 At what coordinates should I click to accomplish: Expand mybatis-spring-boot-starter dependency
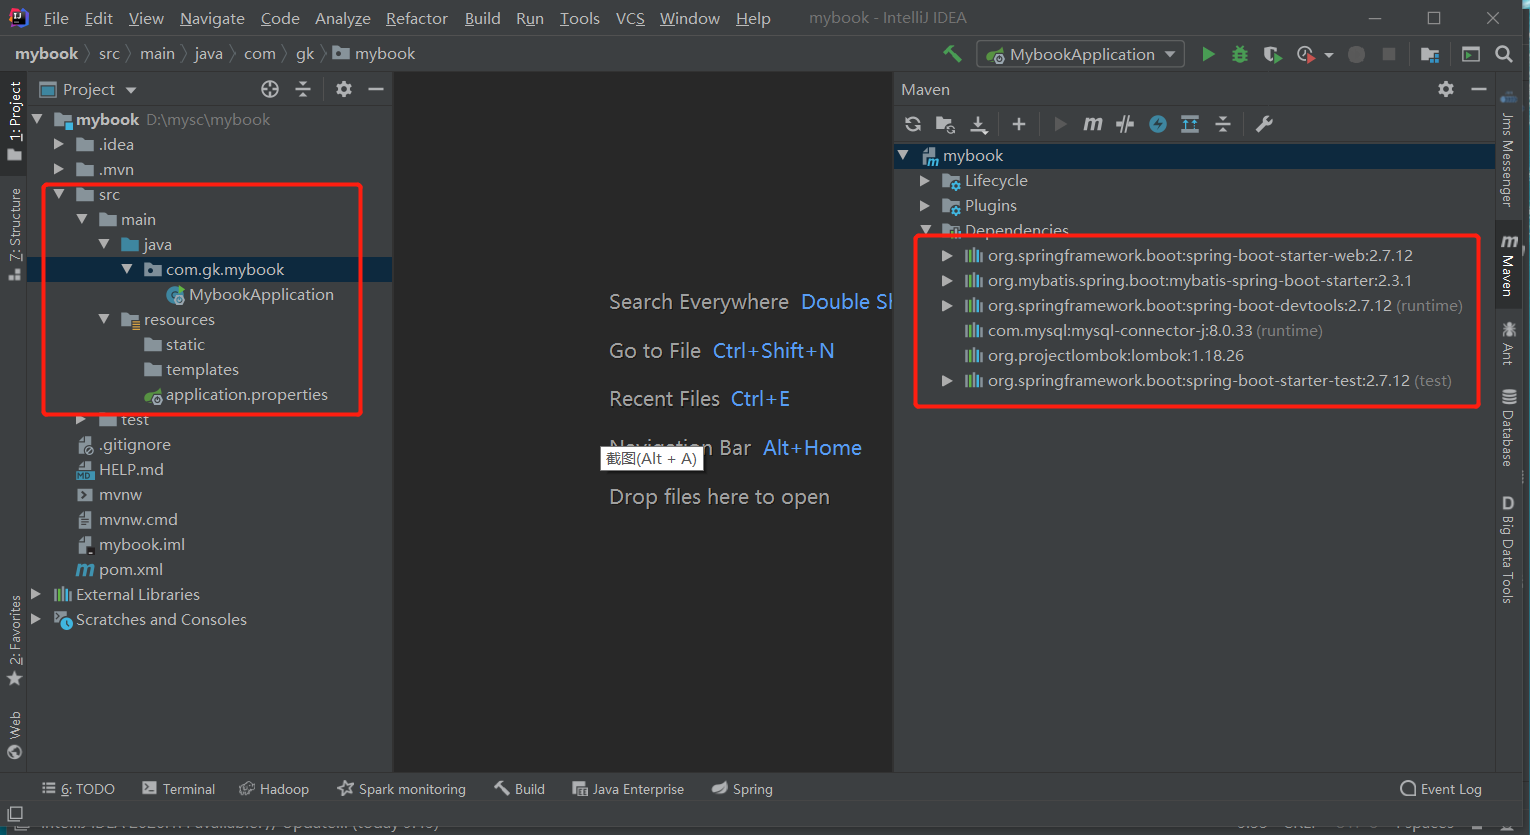click(x=947, y=280)
